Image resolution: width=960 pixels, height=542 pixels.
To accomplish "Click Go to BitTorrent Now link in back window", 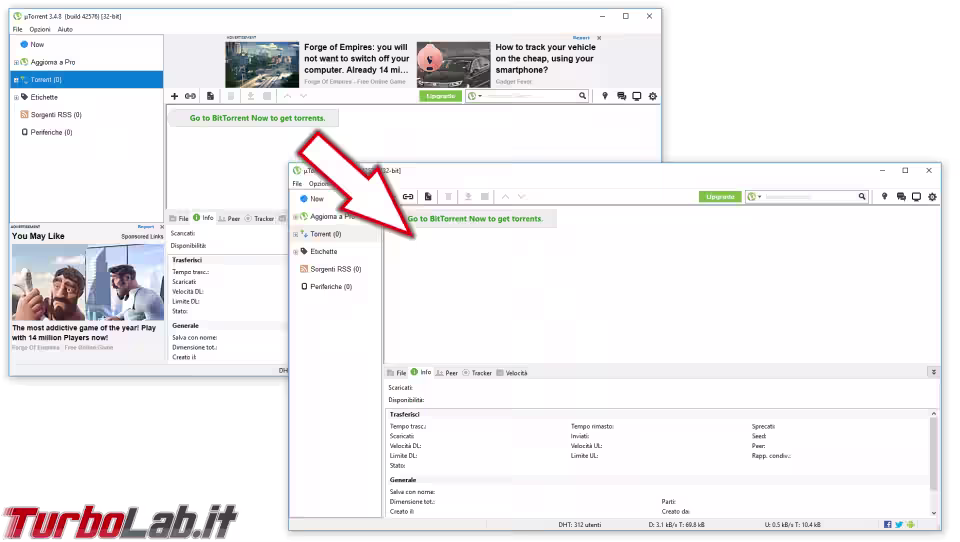I will tap(257, 118).
